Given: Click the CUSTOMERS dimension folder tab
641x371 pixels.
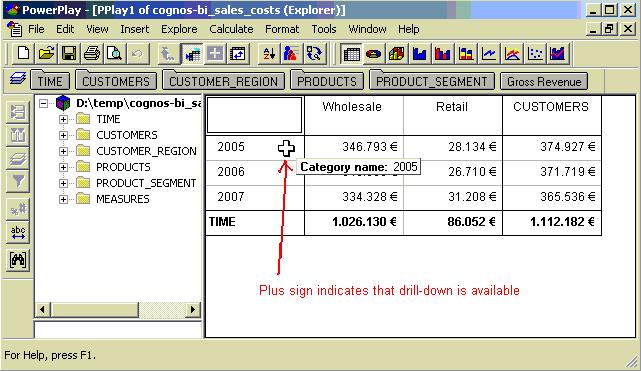Looking at the screenshot, I should [116, 81].
